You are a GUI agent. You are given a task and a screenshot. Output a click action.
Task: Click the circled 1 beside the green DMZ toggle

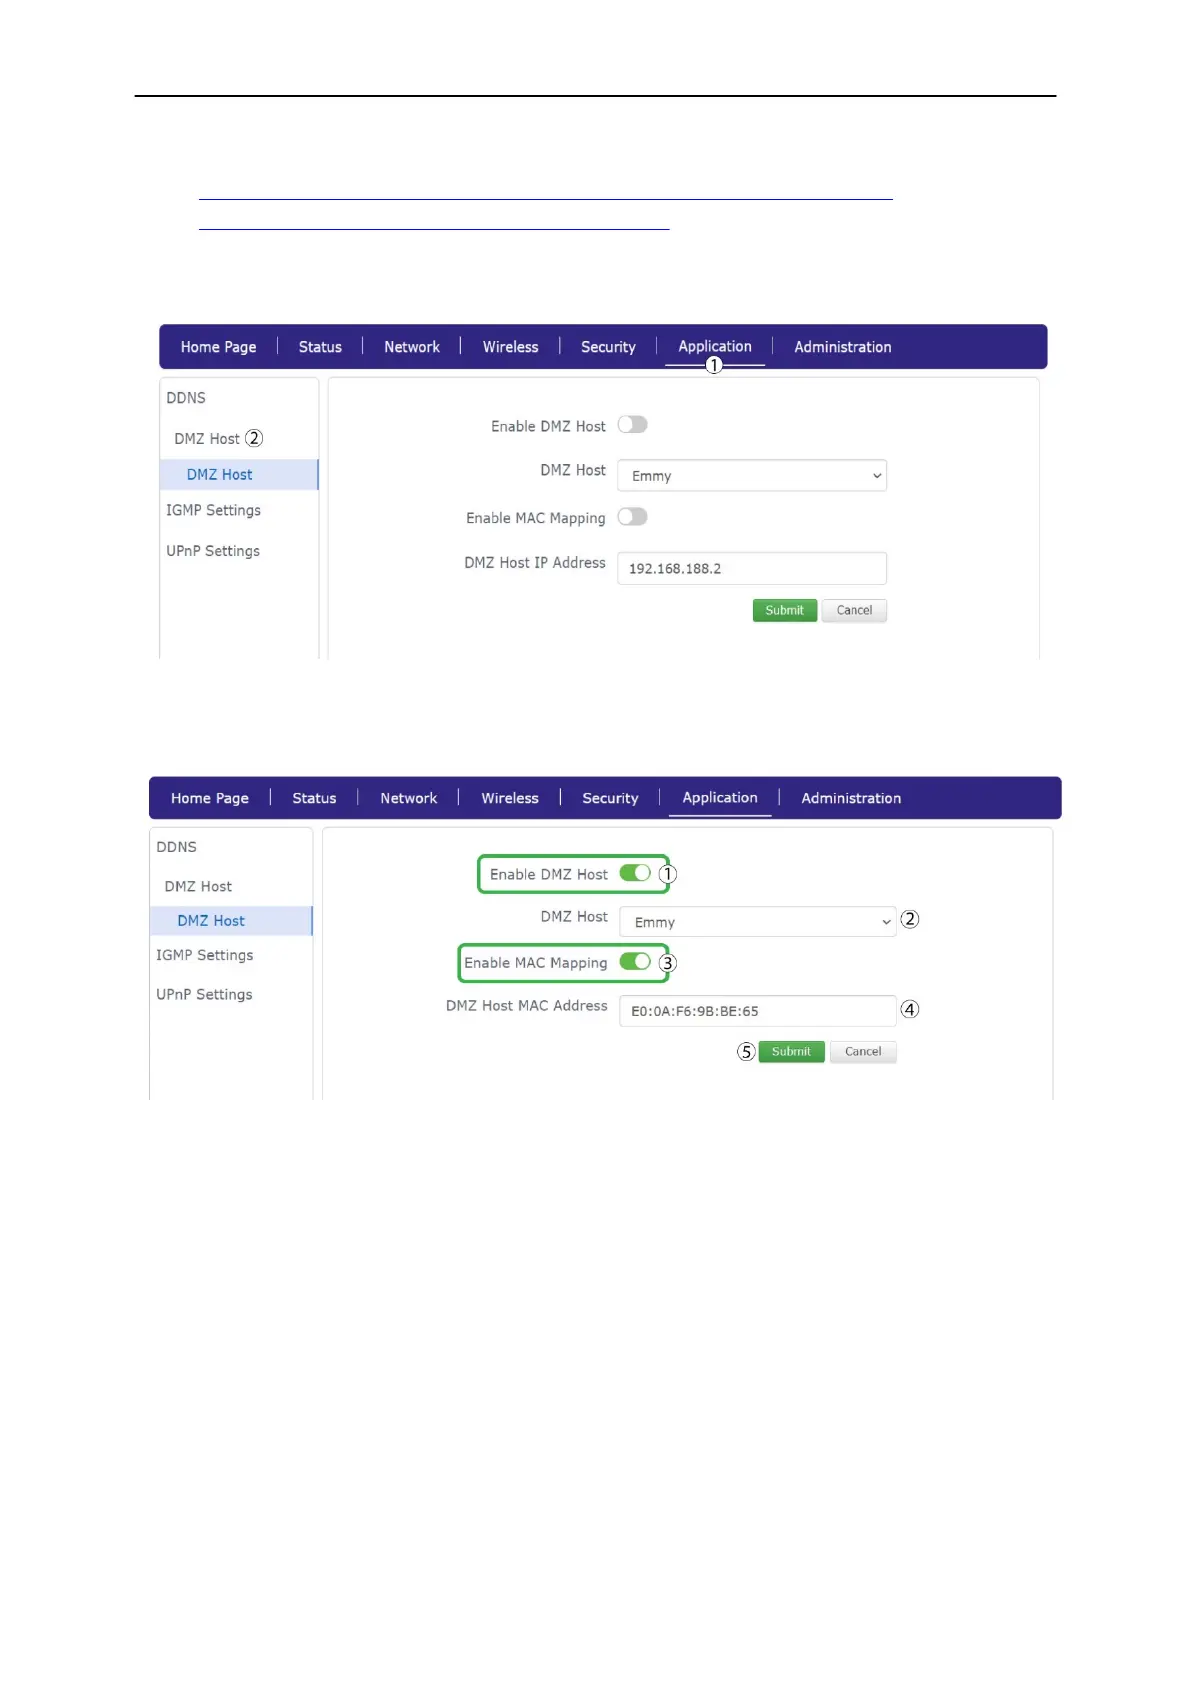668,874
